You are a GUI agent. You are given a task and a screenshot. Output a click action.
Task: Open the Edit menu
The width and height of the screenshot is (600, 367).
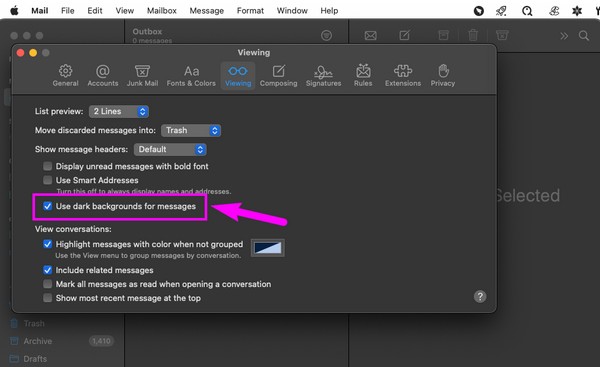95,11
